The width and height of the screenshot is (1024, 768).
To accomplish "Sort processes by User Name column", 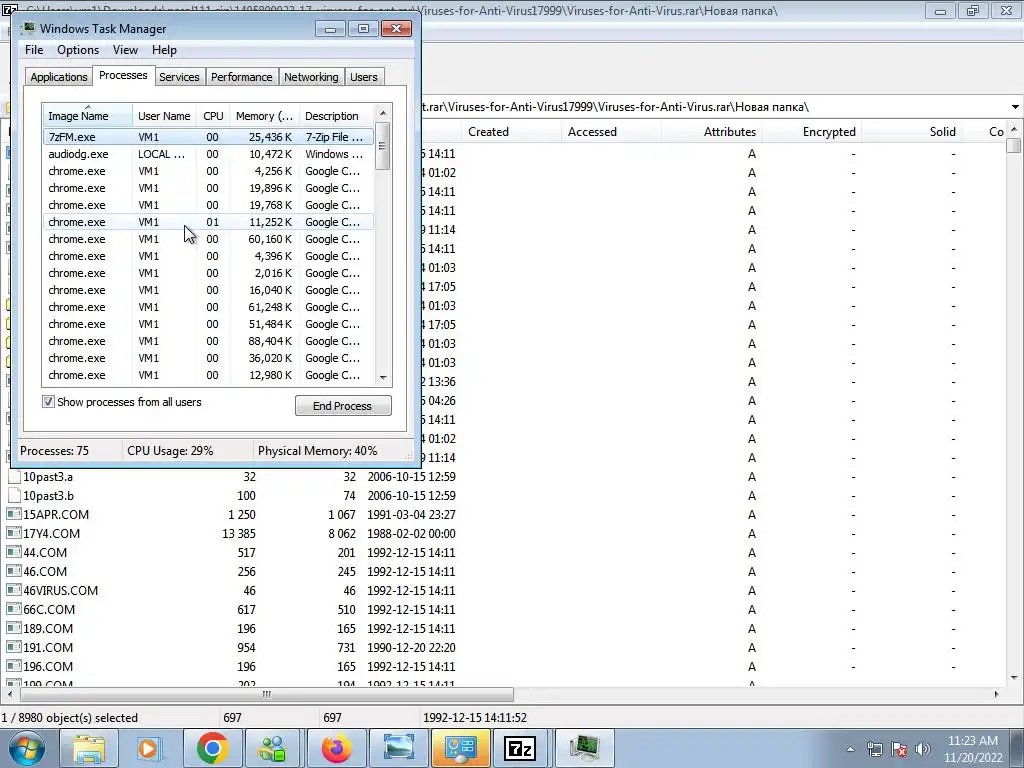I will pyautogui.click(x=164, y=116).
